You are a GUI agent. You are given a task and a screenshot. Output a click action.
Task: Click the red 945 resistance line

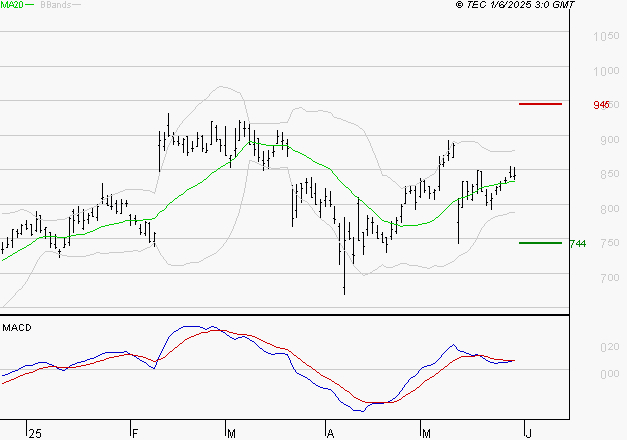coord(540,104)
